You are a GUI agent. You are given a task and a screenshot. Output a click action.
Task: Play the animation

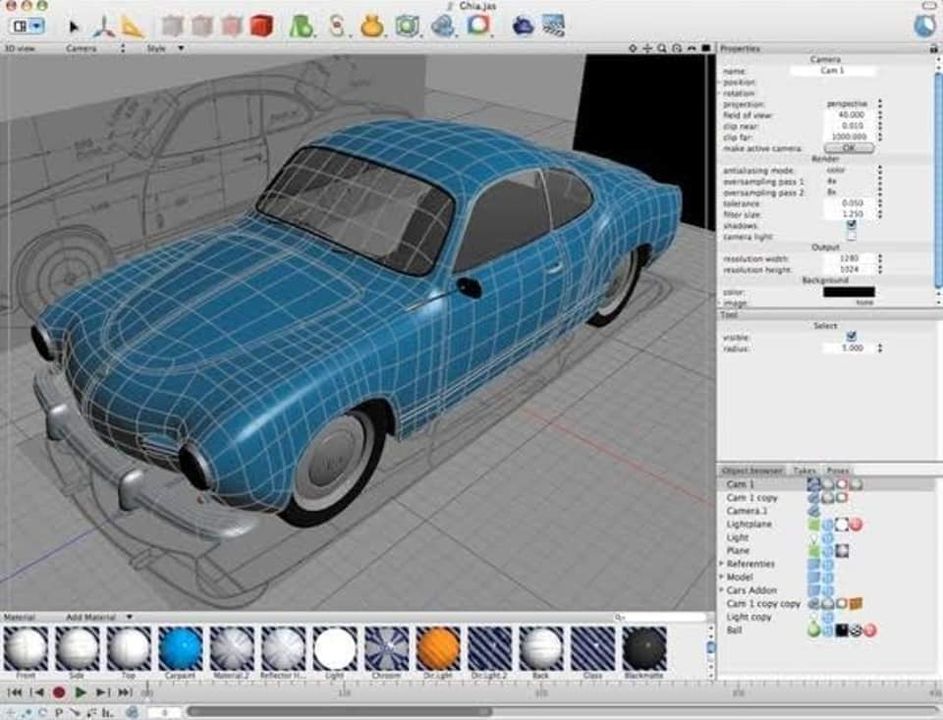click(80, 693)
